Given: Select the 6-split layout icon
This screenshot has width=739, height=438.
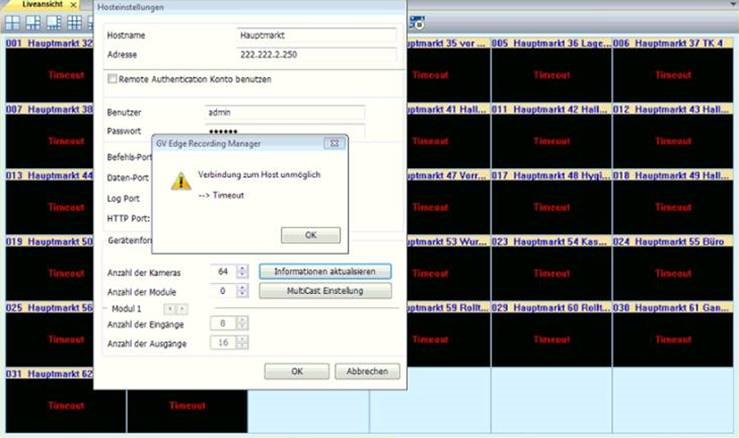Looking at the screenshot, I should pyautogui.click(x=33, y=22).
